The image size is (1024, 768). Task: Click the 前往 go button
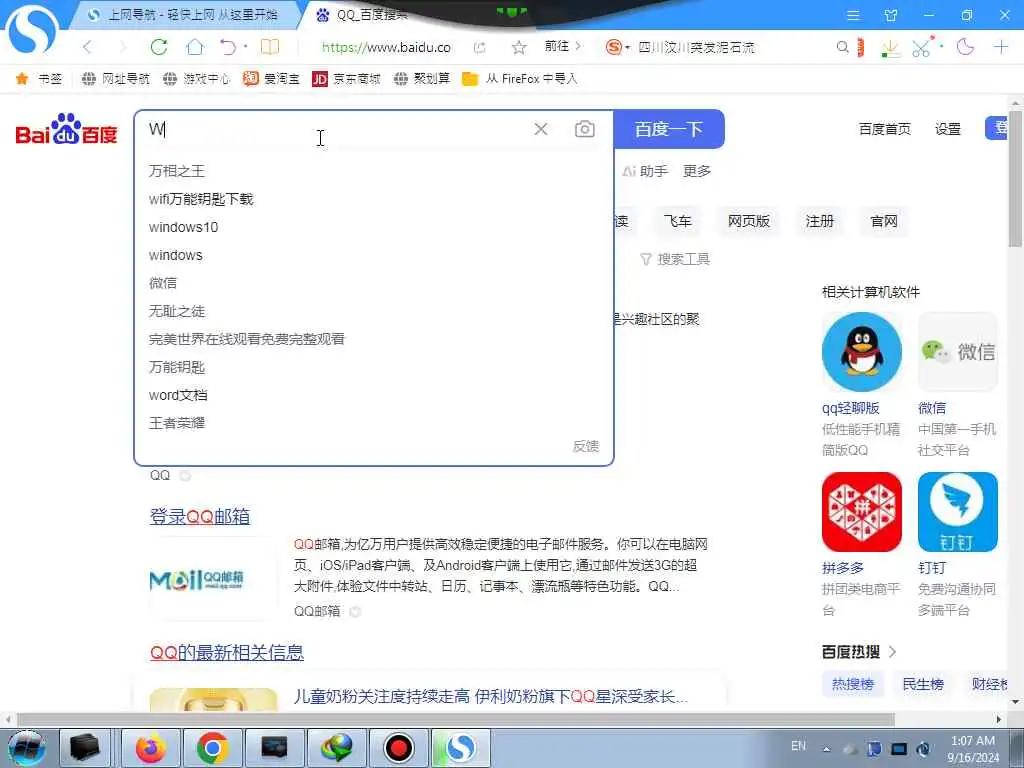(x=562, y=46)
